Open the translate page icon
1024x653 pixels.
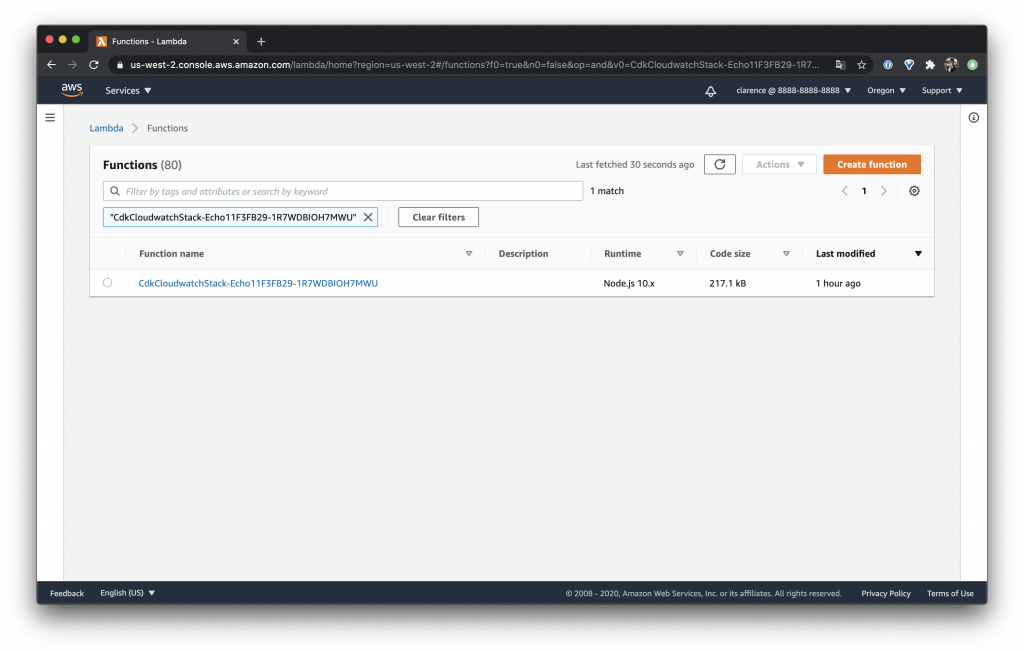pyautogui.click(x=840, y=65)
